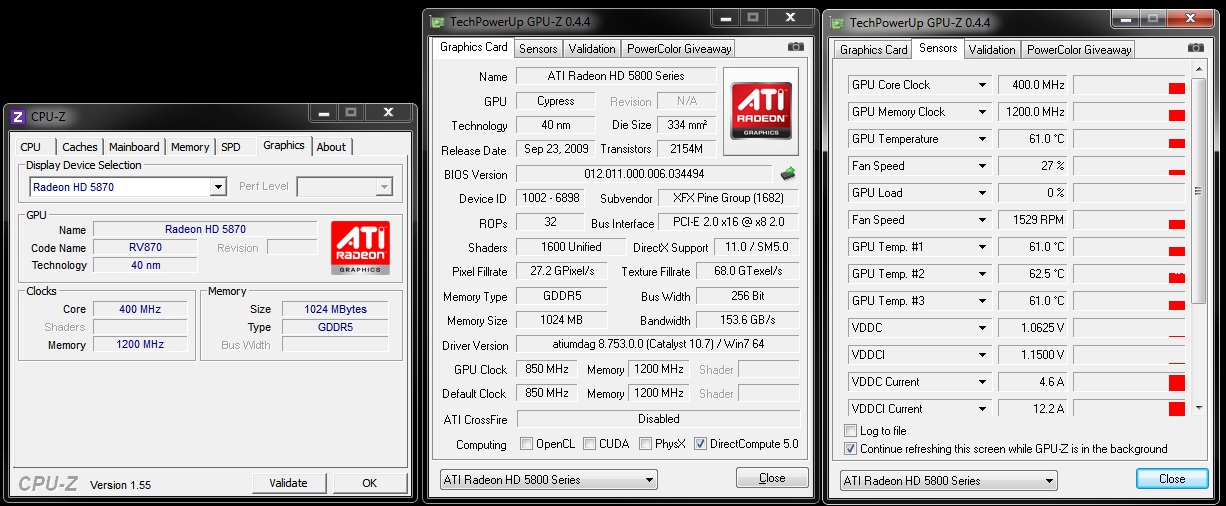Viewport: 1226px width, 506px height.
Task: Open the Fan Speed percent sensor dropdown
Action: click(x=982, y=166)
